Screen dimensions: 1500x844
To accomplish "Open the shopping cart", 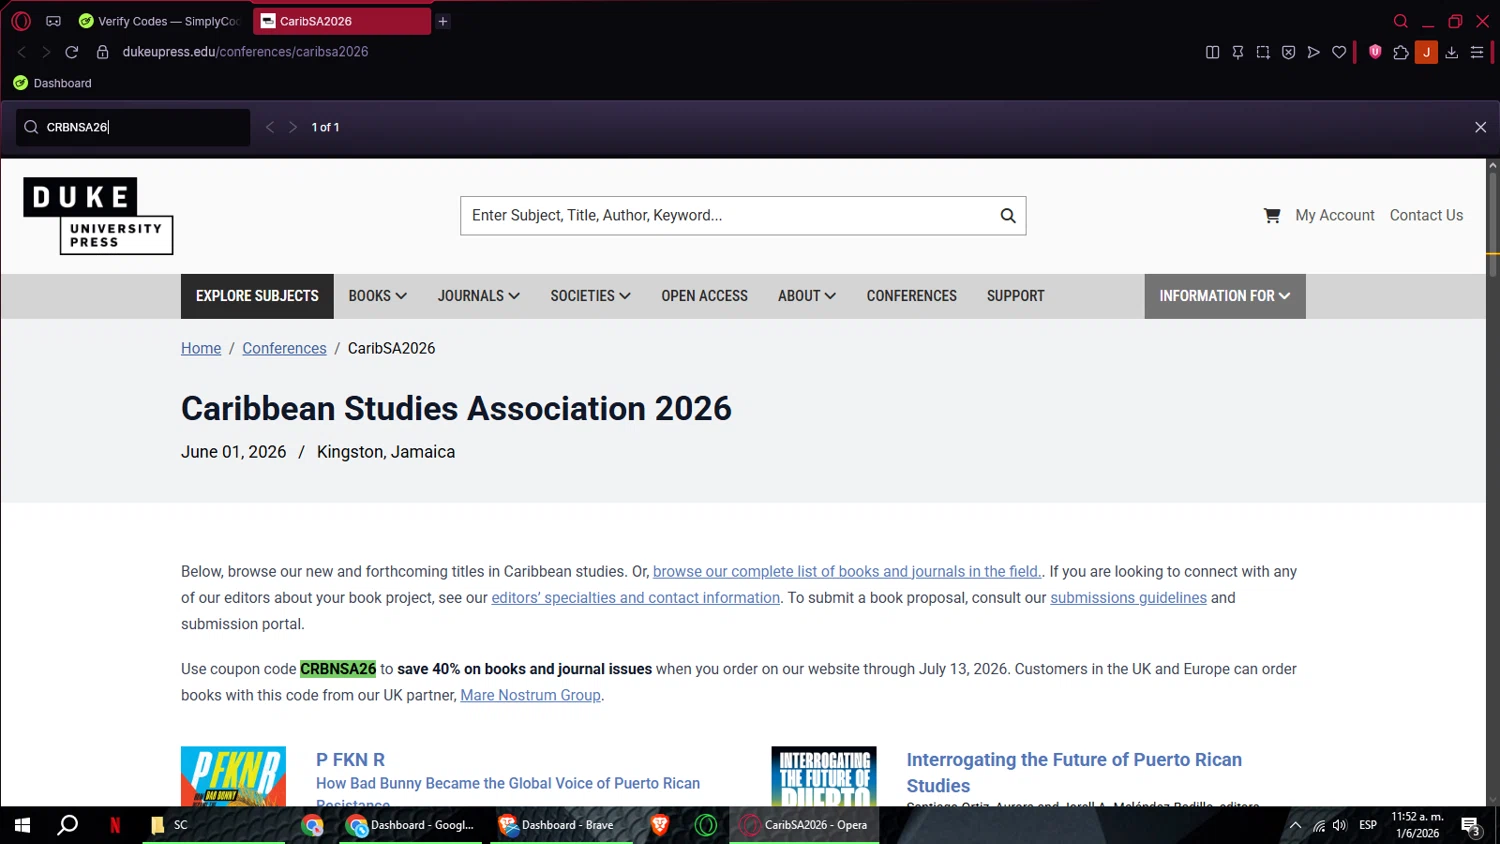I will 1272,215.
